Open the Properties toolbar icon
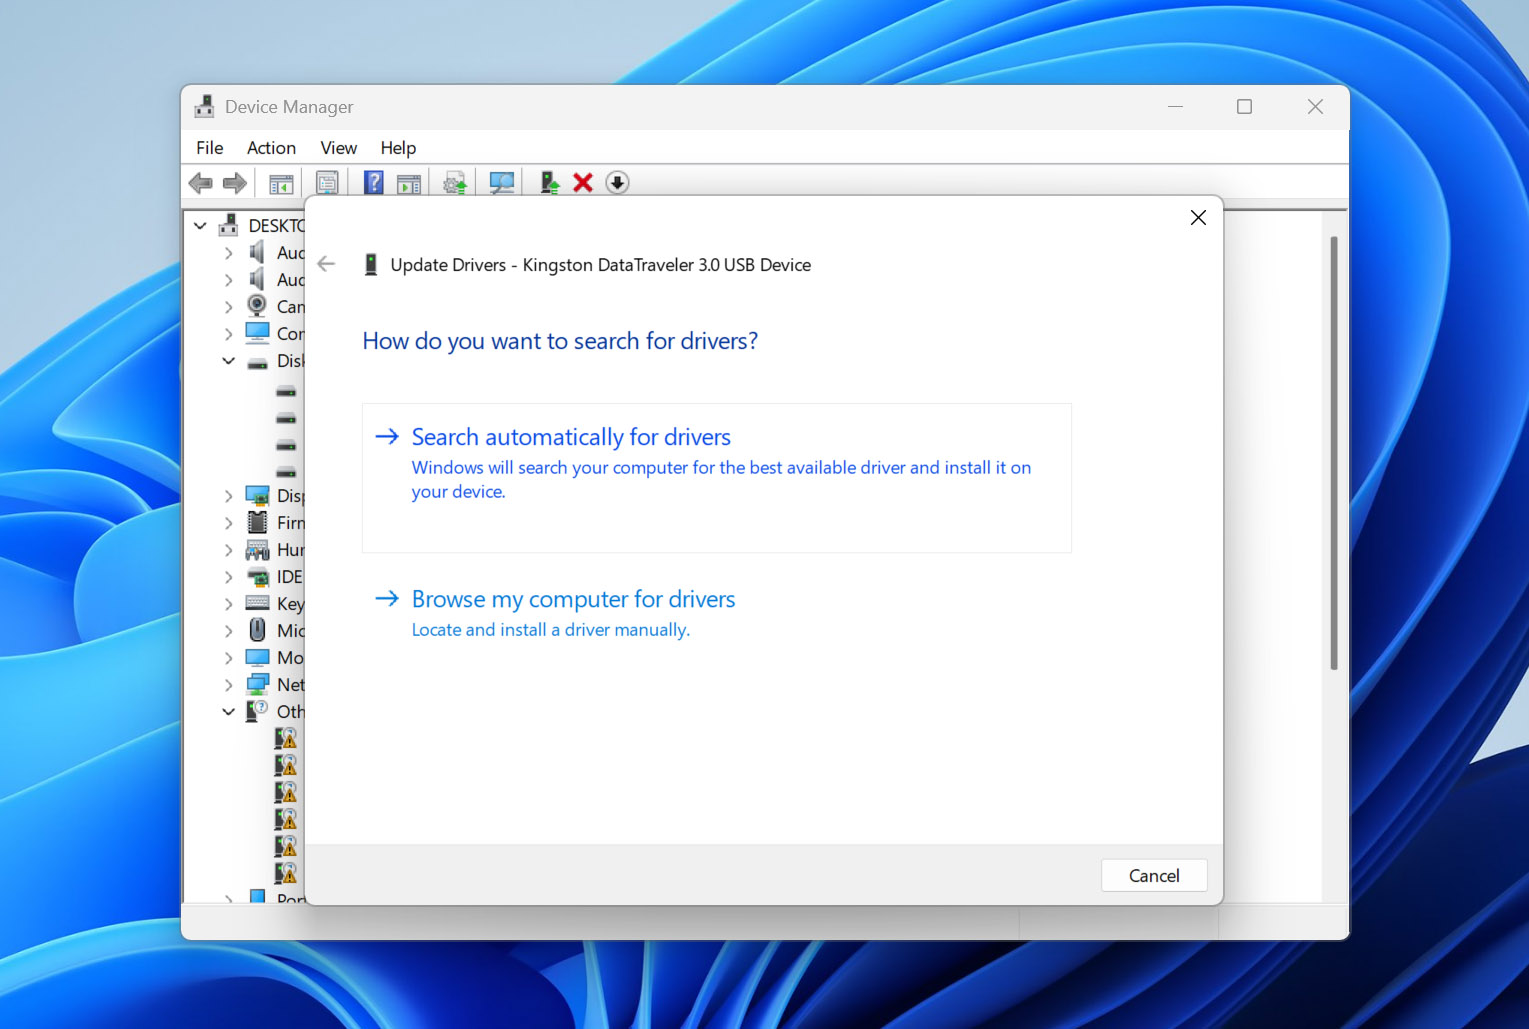The image size is (1529, 1029). tap(327, 183)
